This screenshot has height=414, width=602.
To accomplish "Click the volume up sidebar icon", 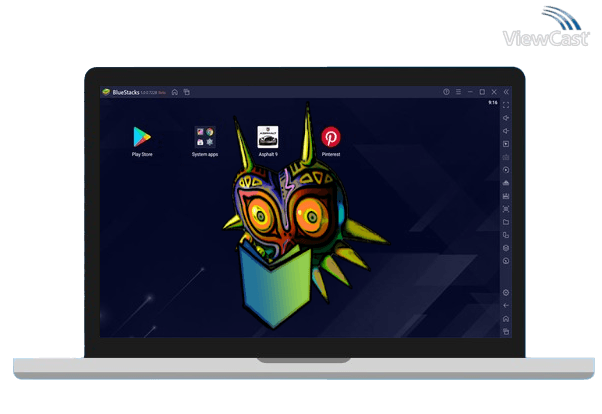I will click(x=506, y=118).
